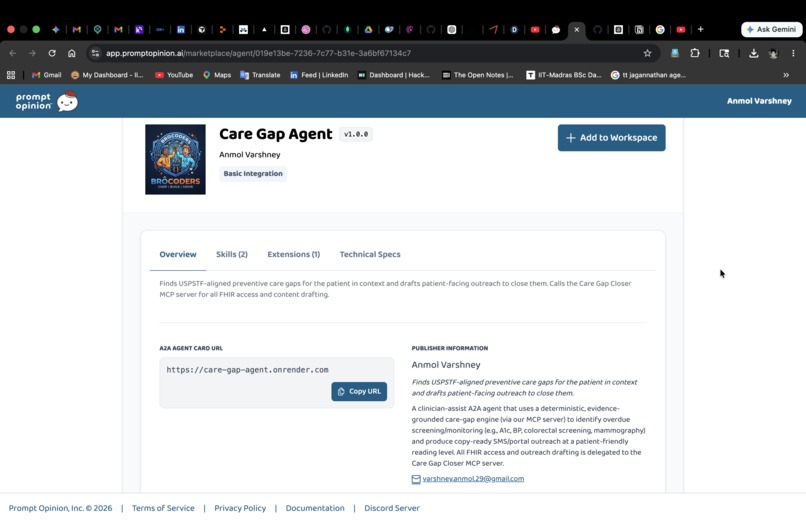
Task: Select the Overview tab
Action: click(178, 255)
